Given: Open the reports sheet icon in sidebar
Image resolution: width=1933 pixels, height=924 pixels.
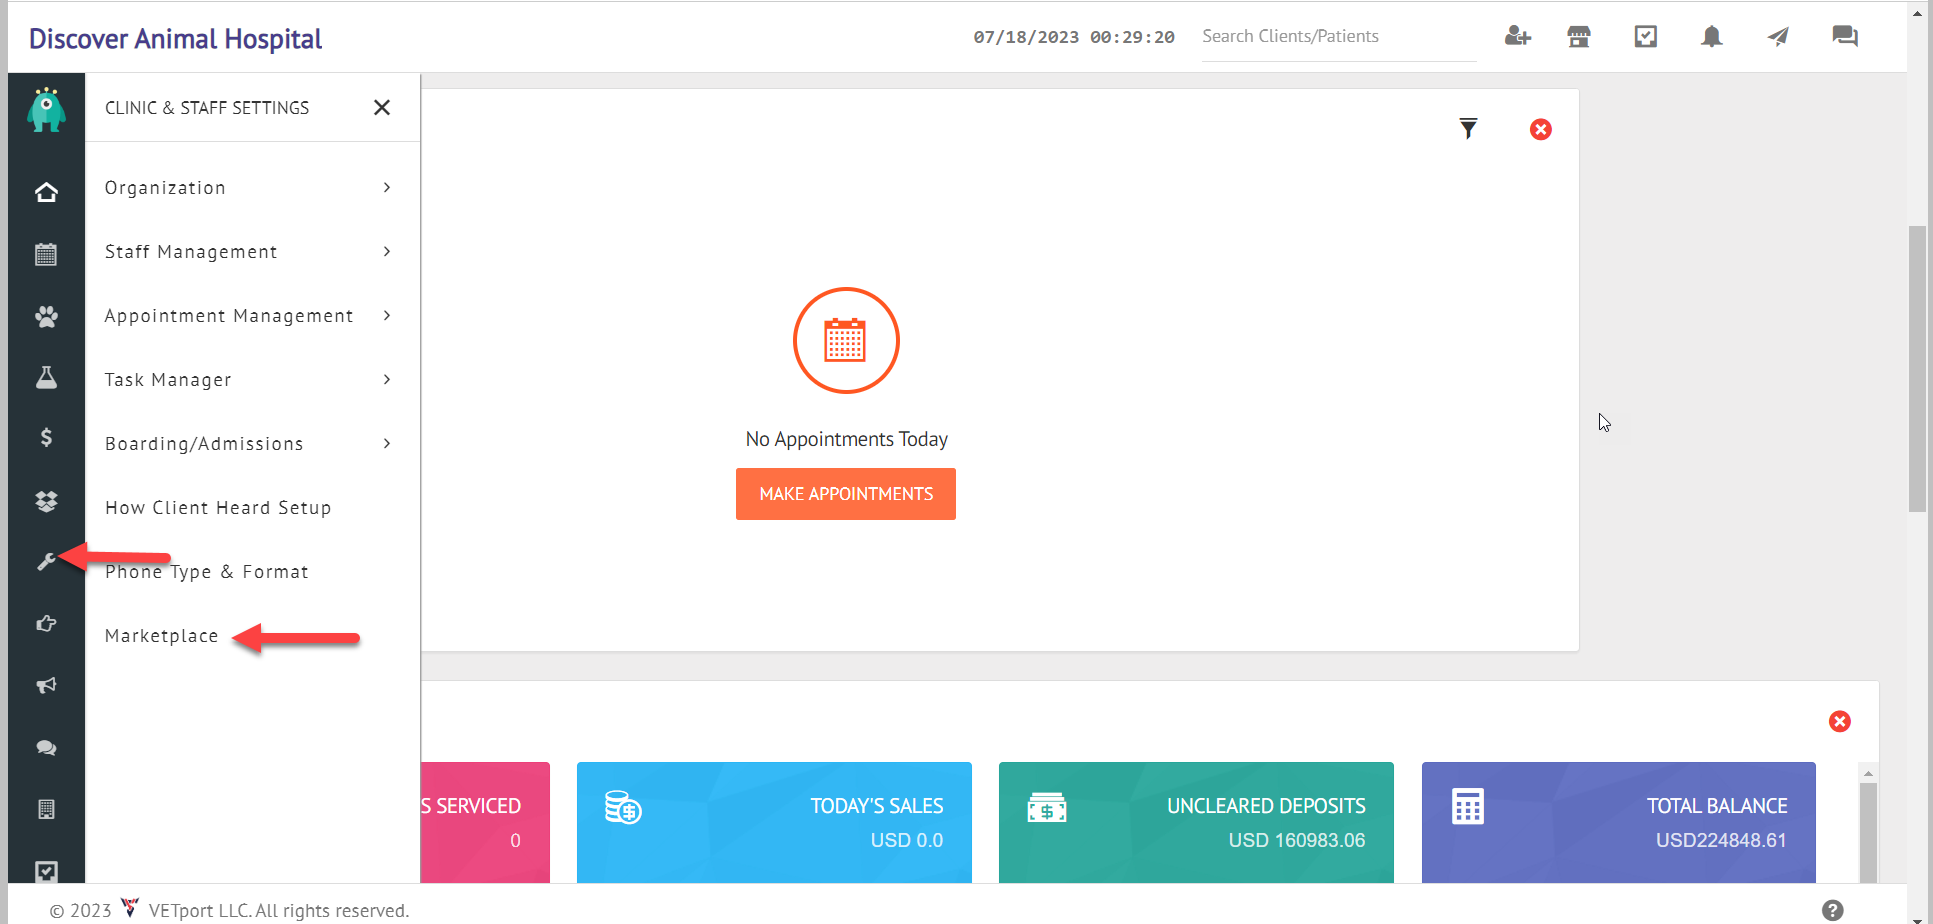Looking at the screenshot, I should (x=46, y=809).
